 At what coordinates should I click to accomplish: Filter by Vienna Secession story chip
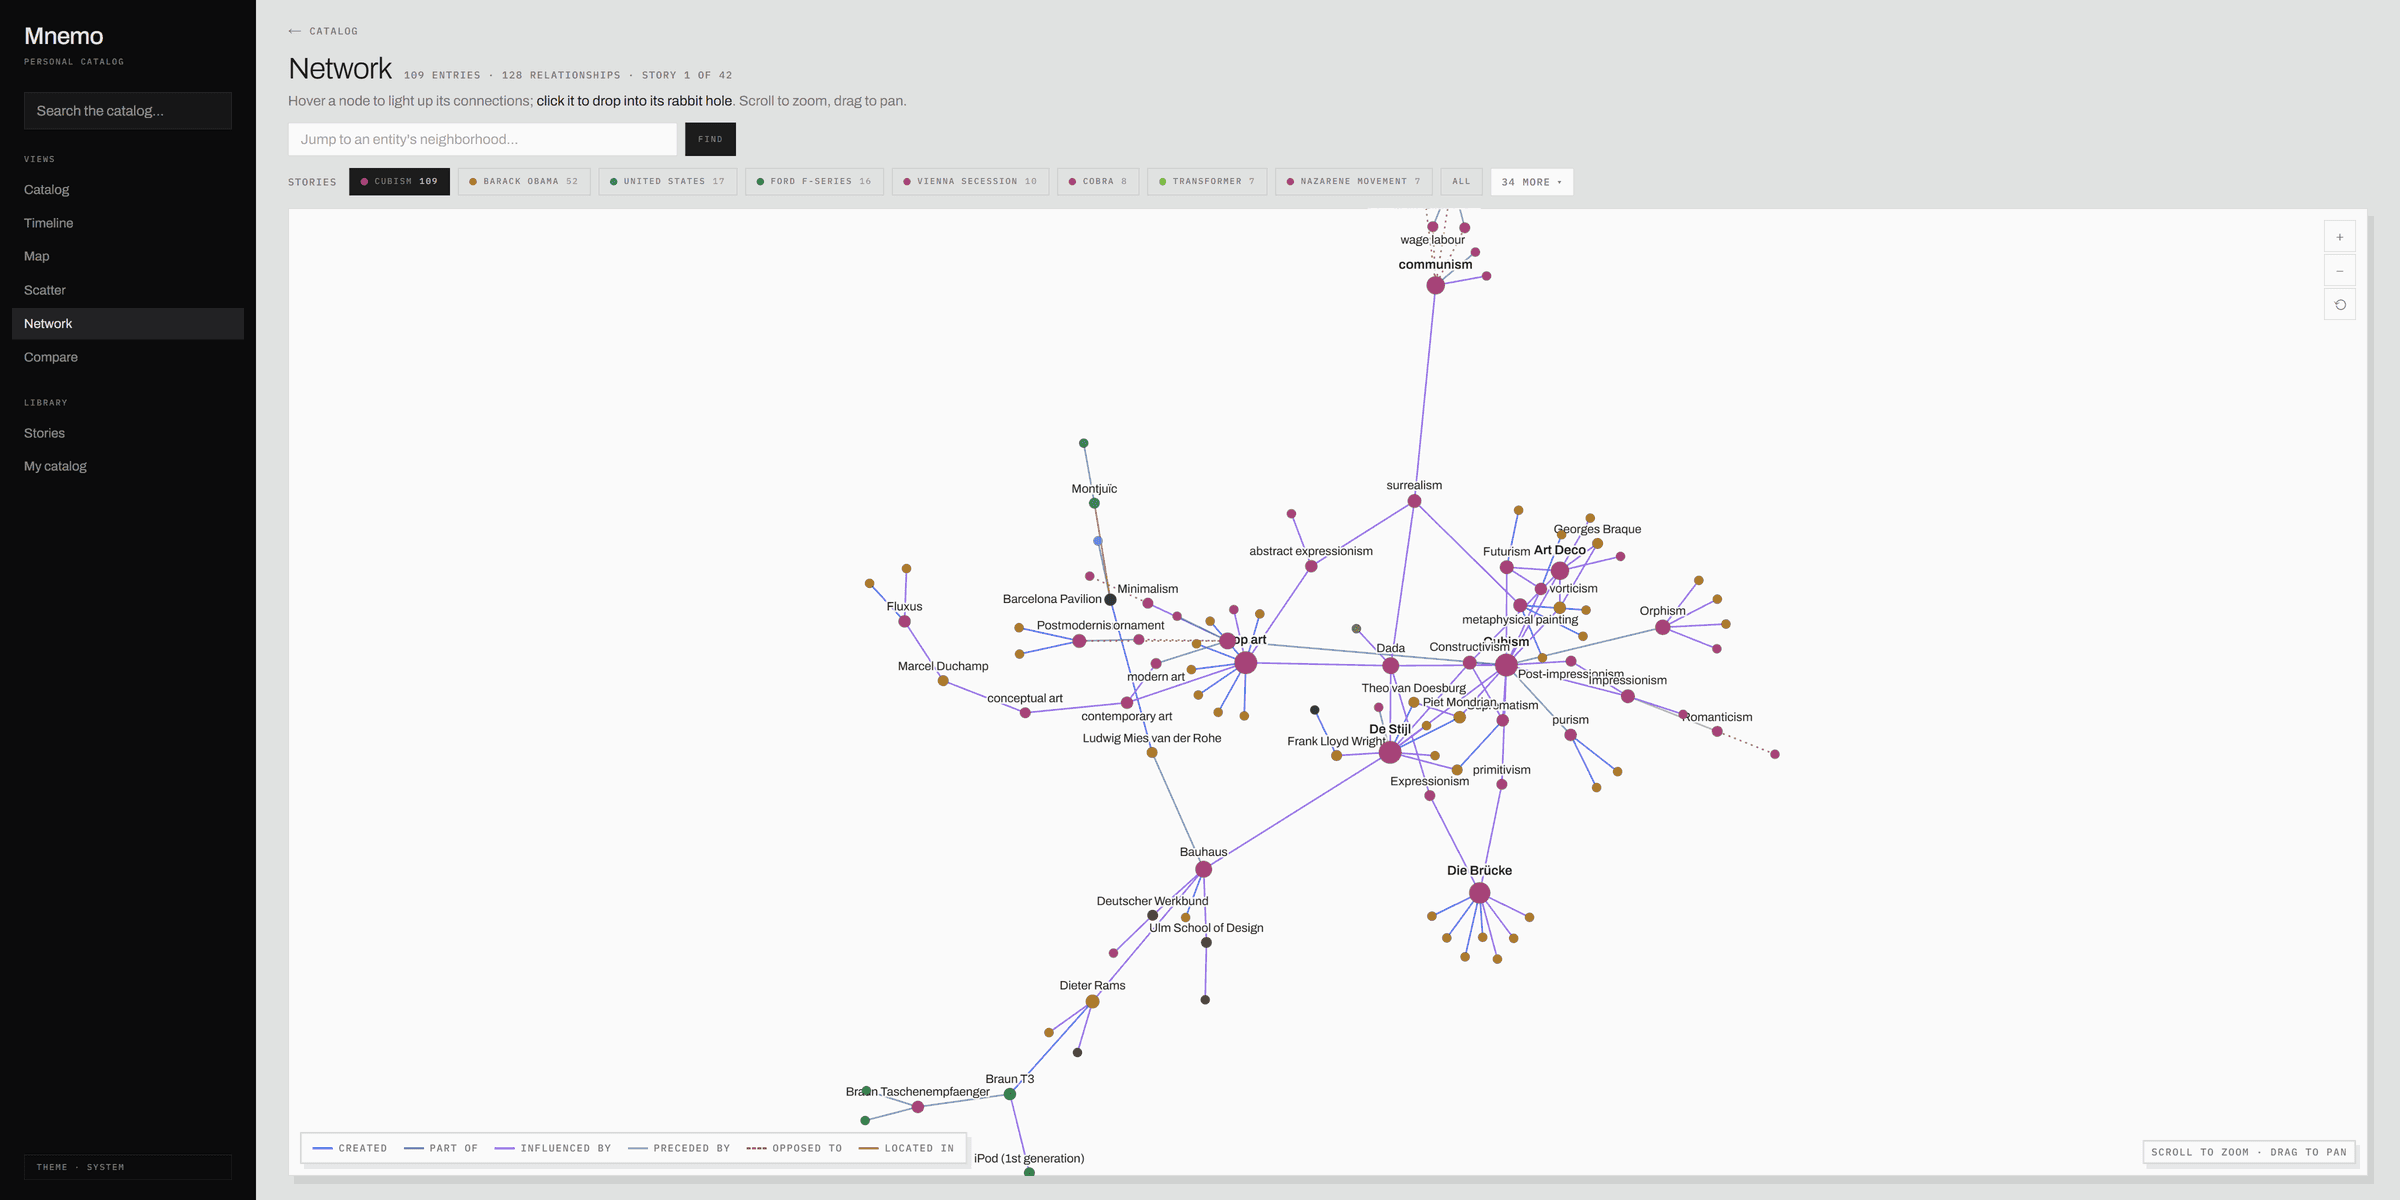point(970,182)
